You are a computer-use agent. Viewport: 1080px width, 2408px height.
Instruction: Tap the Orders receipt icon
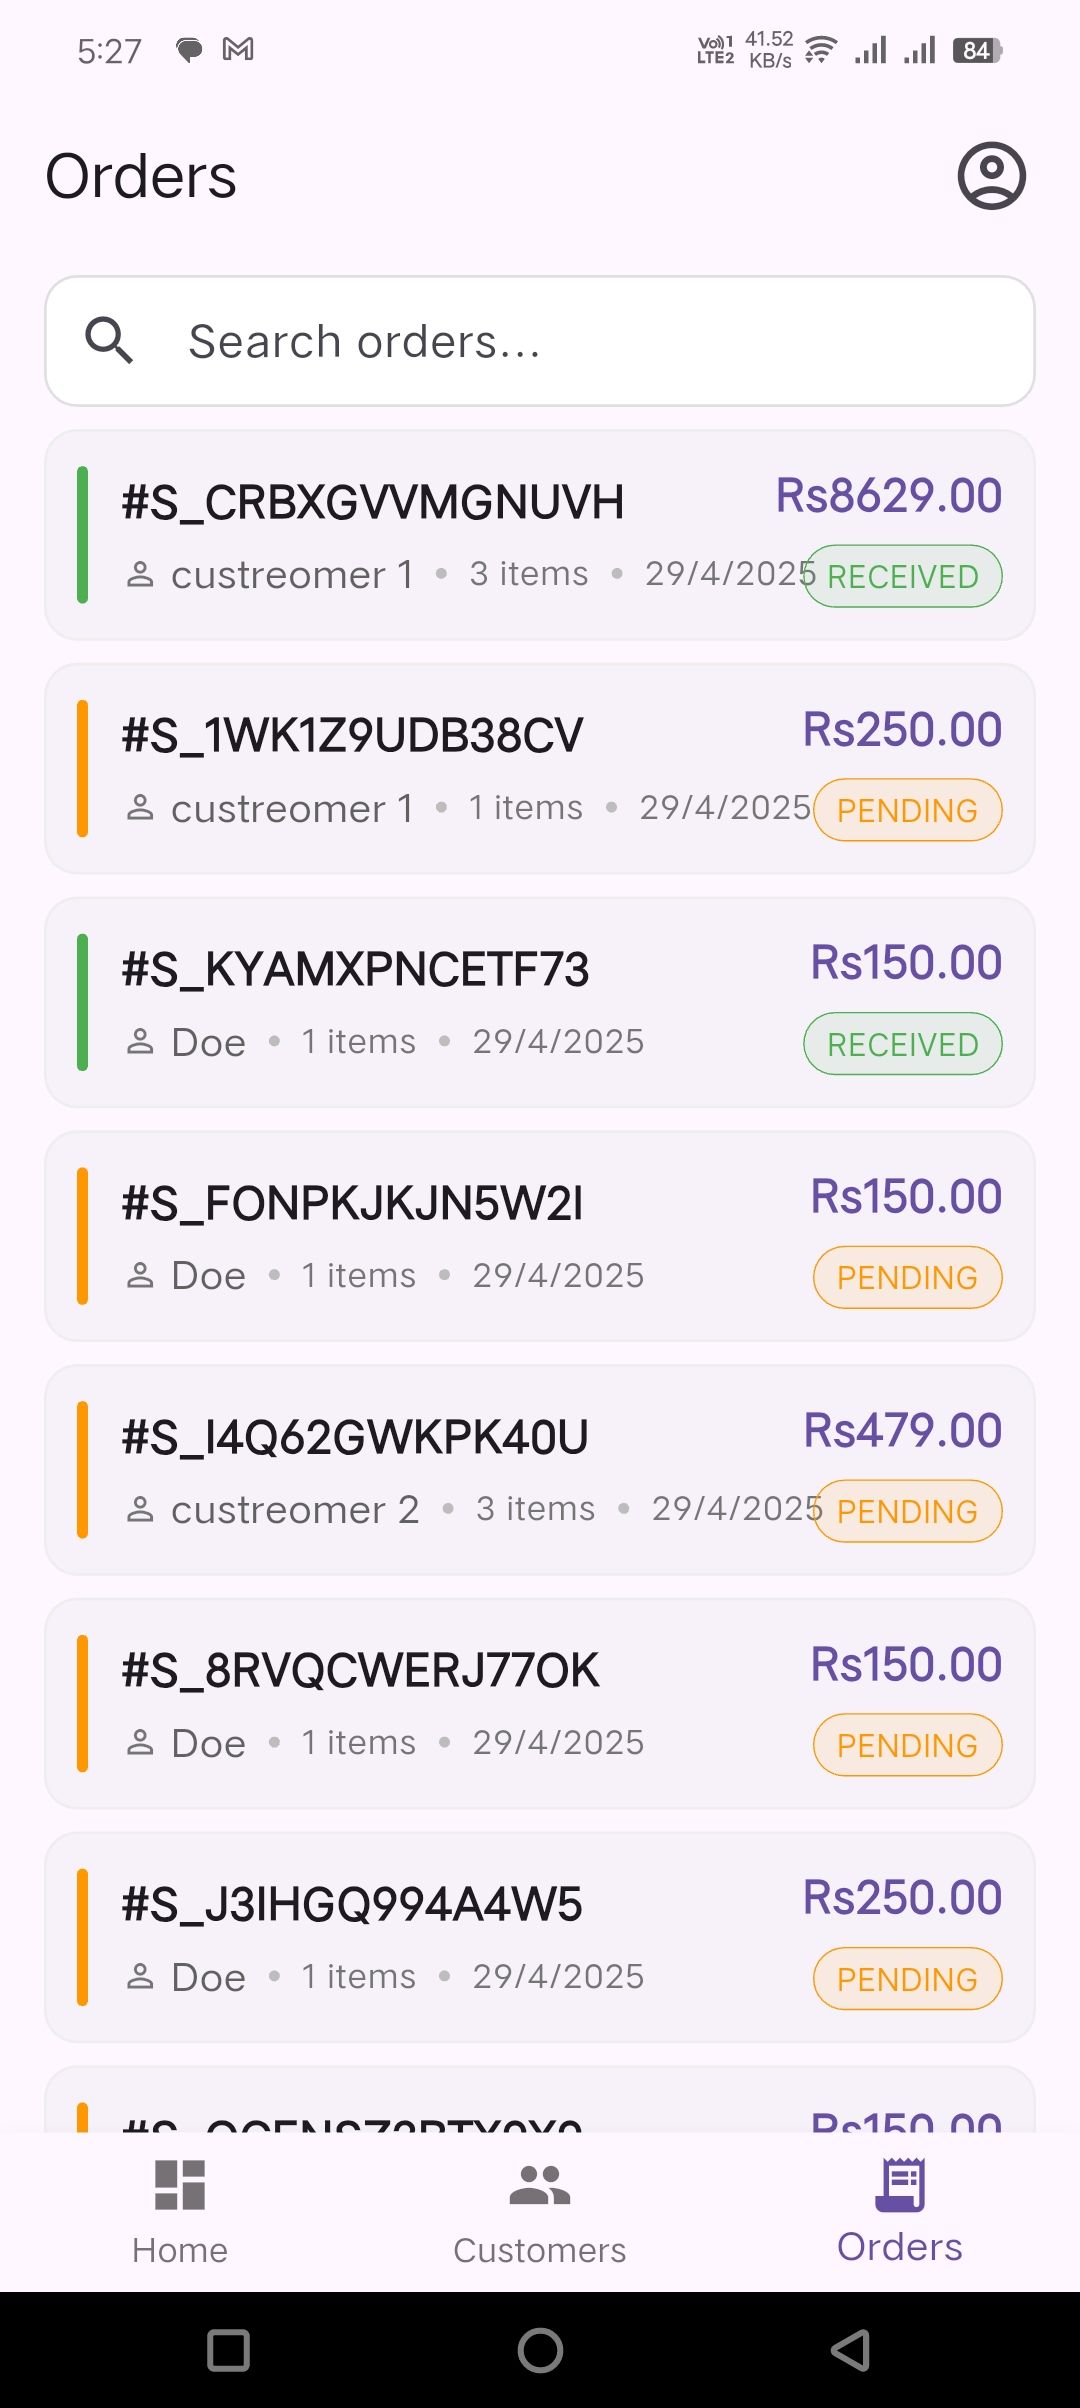pyautogui.click(x=900, y=2184)
